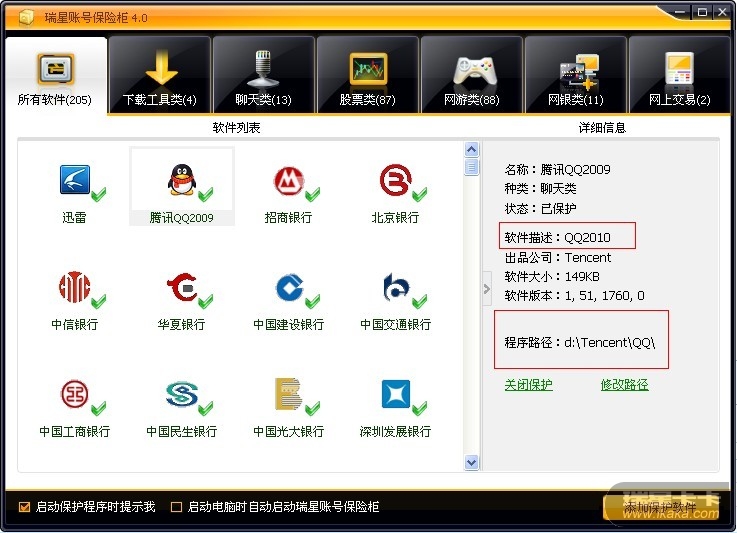Collapse the details panel with the side arrow
This screenshot has width=737, height=533.
(487, 289)
